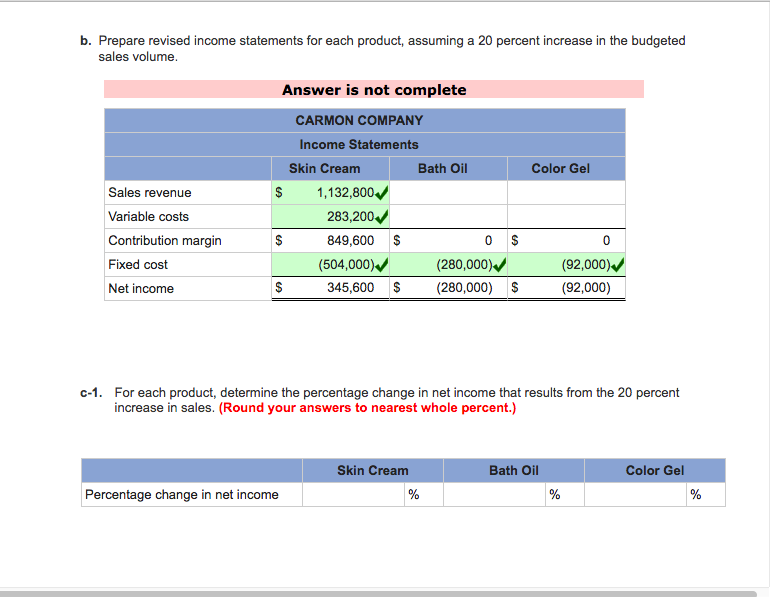770x597 pixels.
Task: Click Color Gel Variable costs input cell
Action: point(566,217)
